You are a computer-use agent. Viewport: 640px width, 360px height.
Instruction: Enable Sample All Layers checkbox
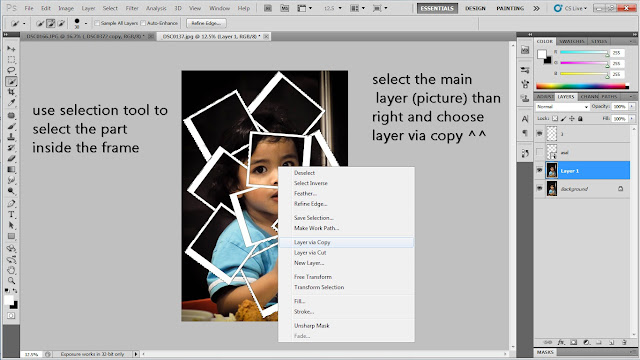click(97, 23)
